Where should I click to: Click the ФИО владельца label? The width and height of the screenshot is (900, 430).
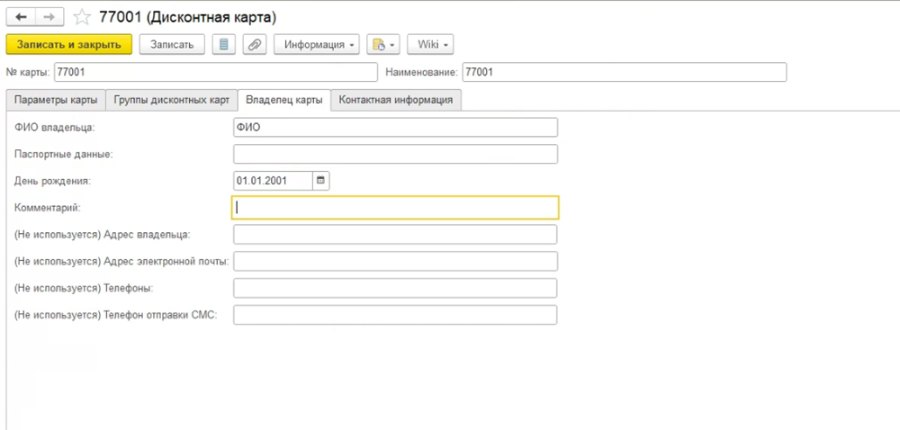click(x=54, y=127)
